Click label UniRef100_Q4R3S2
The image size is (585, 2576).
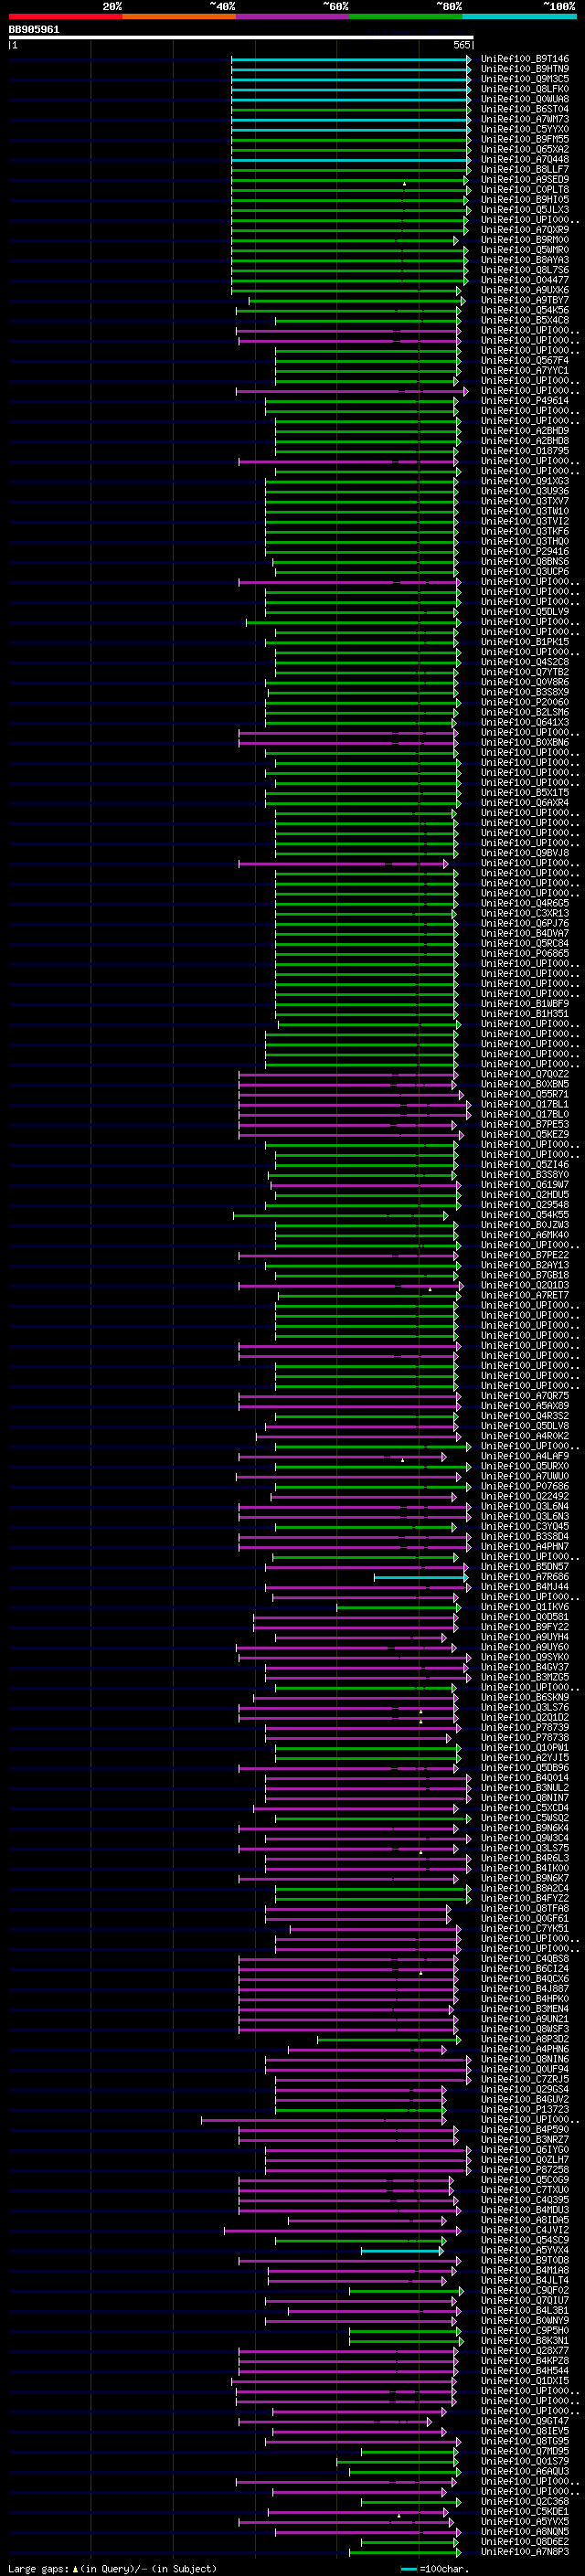(x=524, y=1417)
